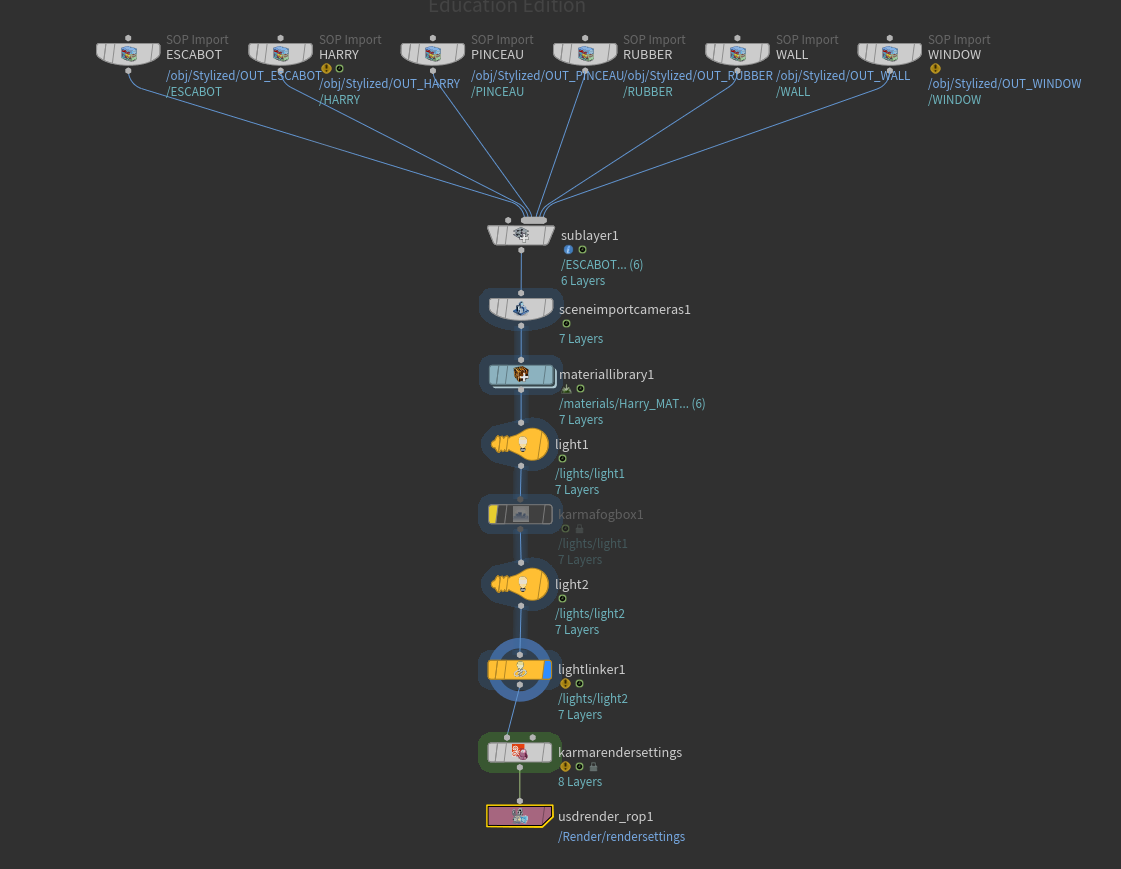Screen dimensions: 1121x869
Task: Select the WALL SOP Import node
Action: 737,54
